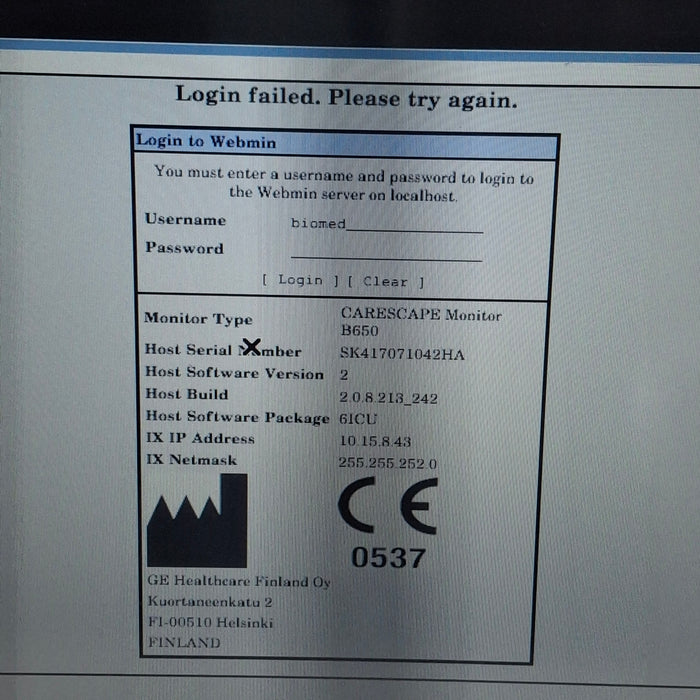Click the Username field label
The width and height of the screenshot is (700, 700).
pos(185,220)
